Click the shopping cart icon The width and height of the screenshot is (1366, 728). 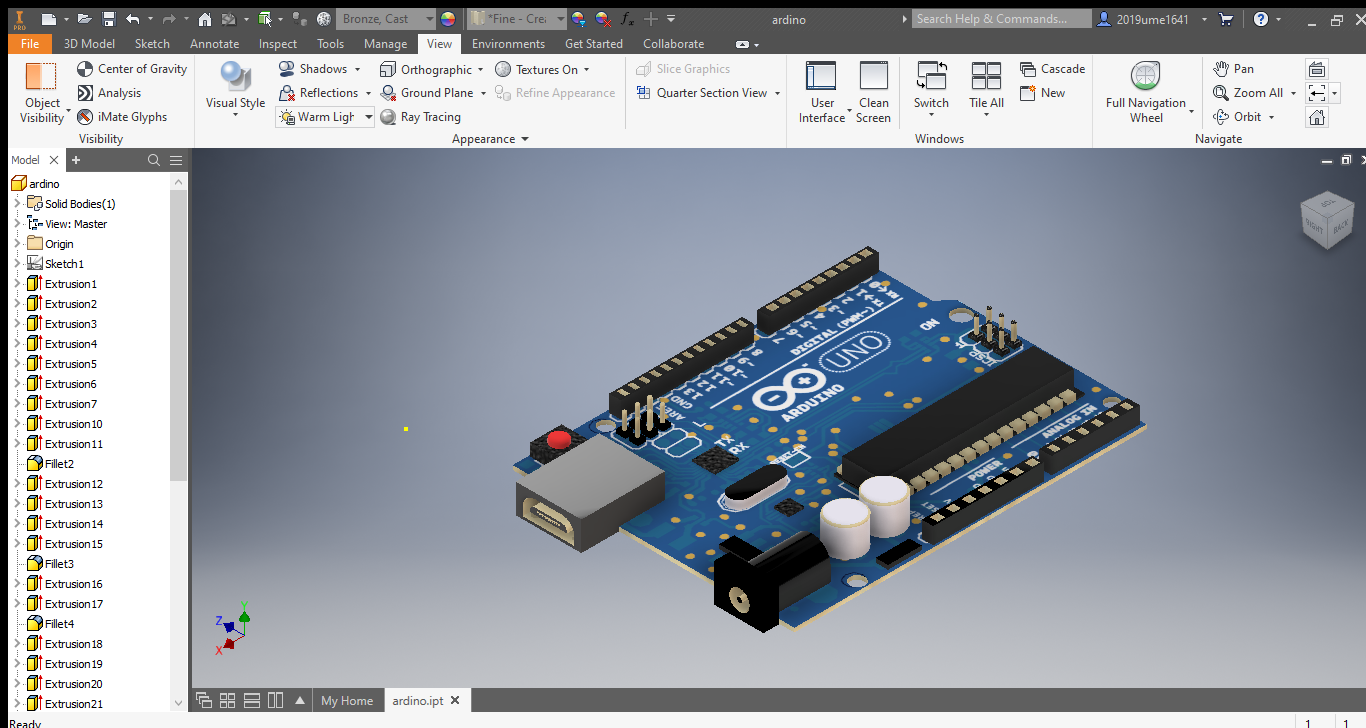coord(1227,19)
